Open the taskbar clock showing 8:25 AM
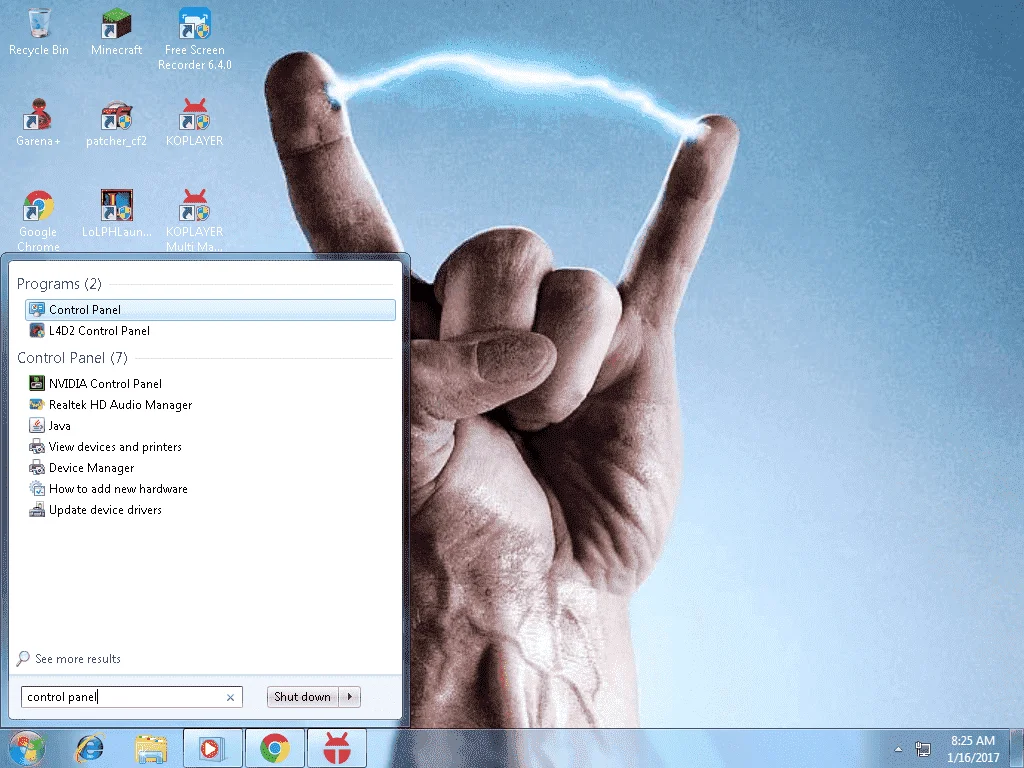The image size is (1024, 768). click(x=972, y=748)
